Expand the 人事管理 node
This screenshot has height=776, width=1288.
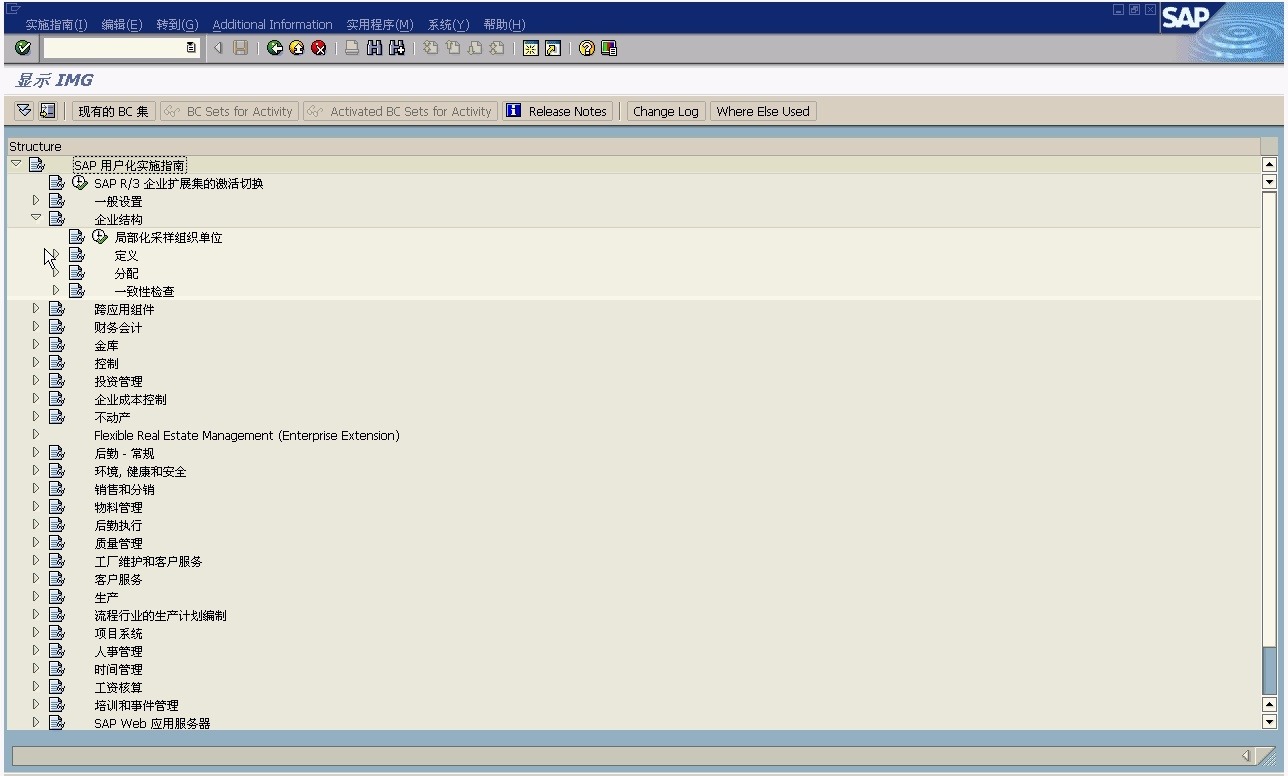point(36,650)
